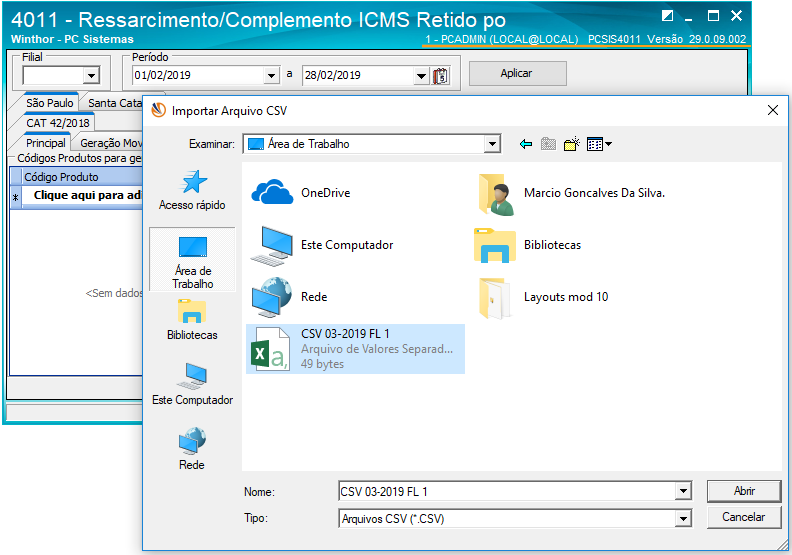This screenshot has height=555, width=792.
Task: Select Acesso rápido in the places bar
Action: tap(192, 190)
